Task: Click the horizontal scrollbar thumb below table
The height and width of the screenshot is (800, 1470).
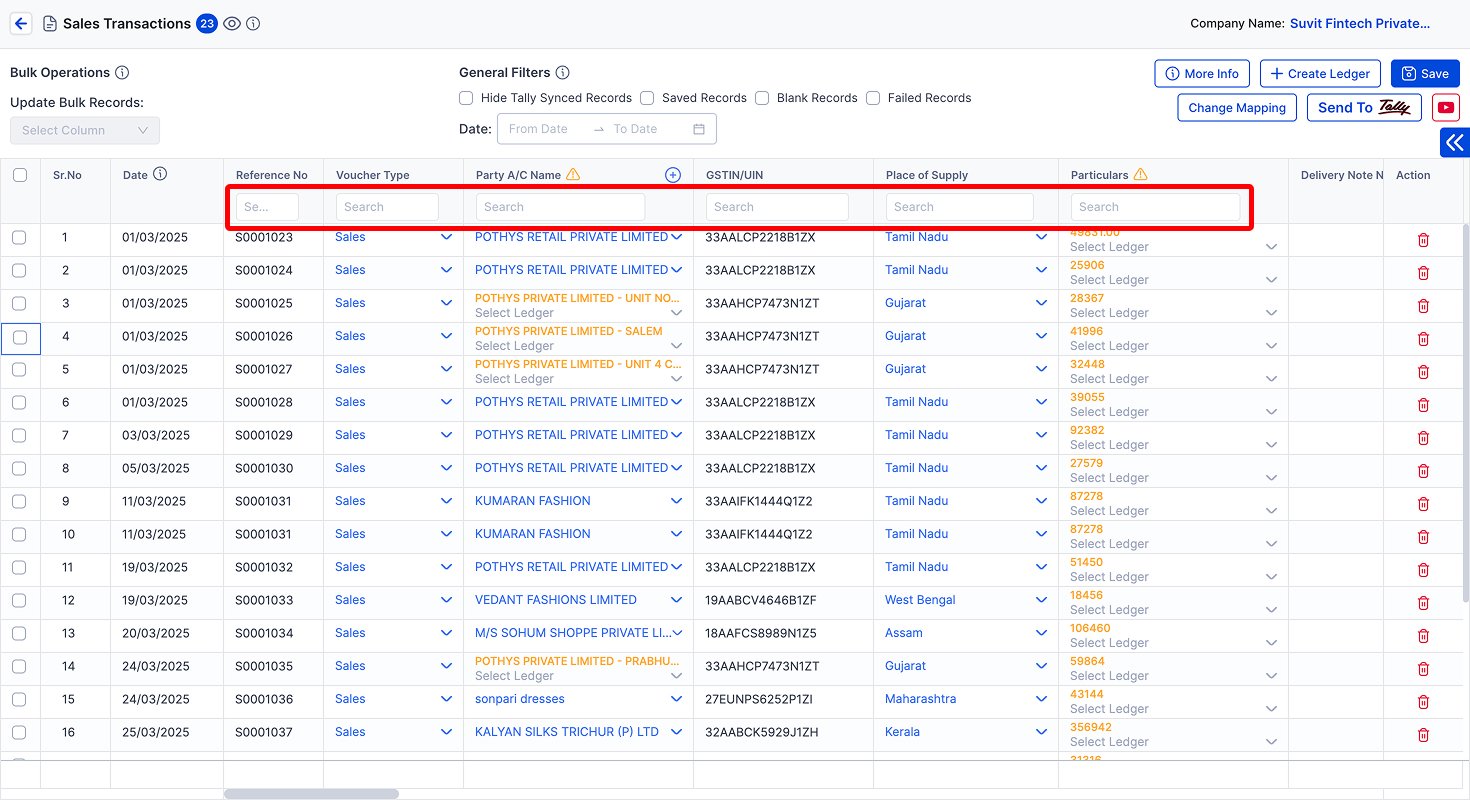Action: coord(311,794)
